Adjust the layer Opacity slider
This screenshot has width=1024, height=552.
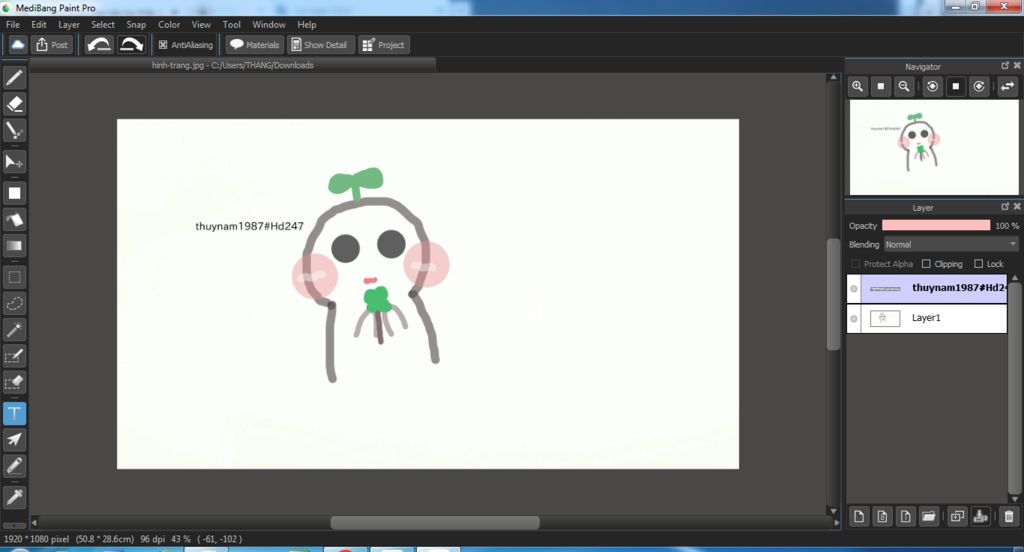(x=936, y=225)
